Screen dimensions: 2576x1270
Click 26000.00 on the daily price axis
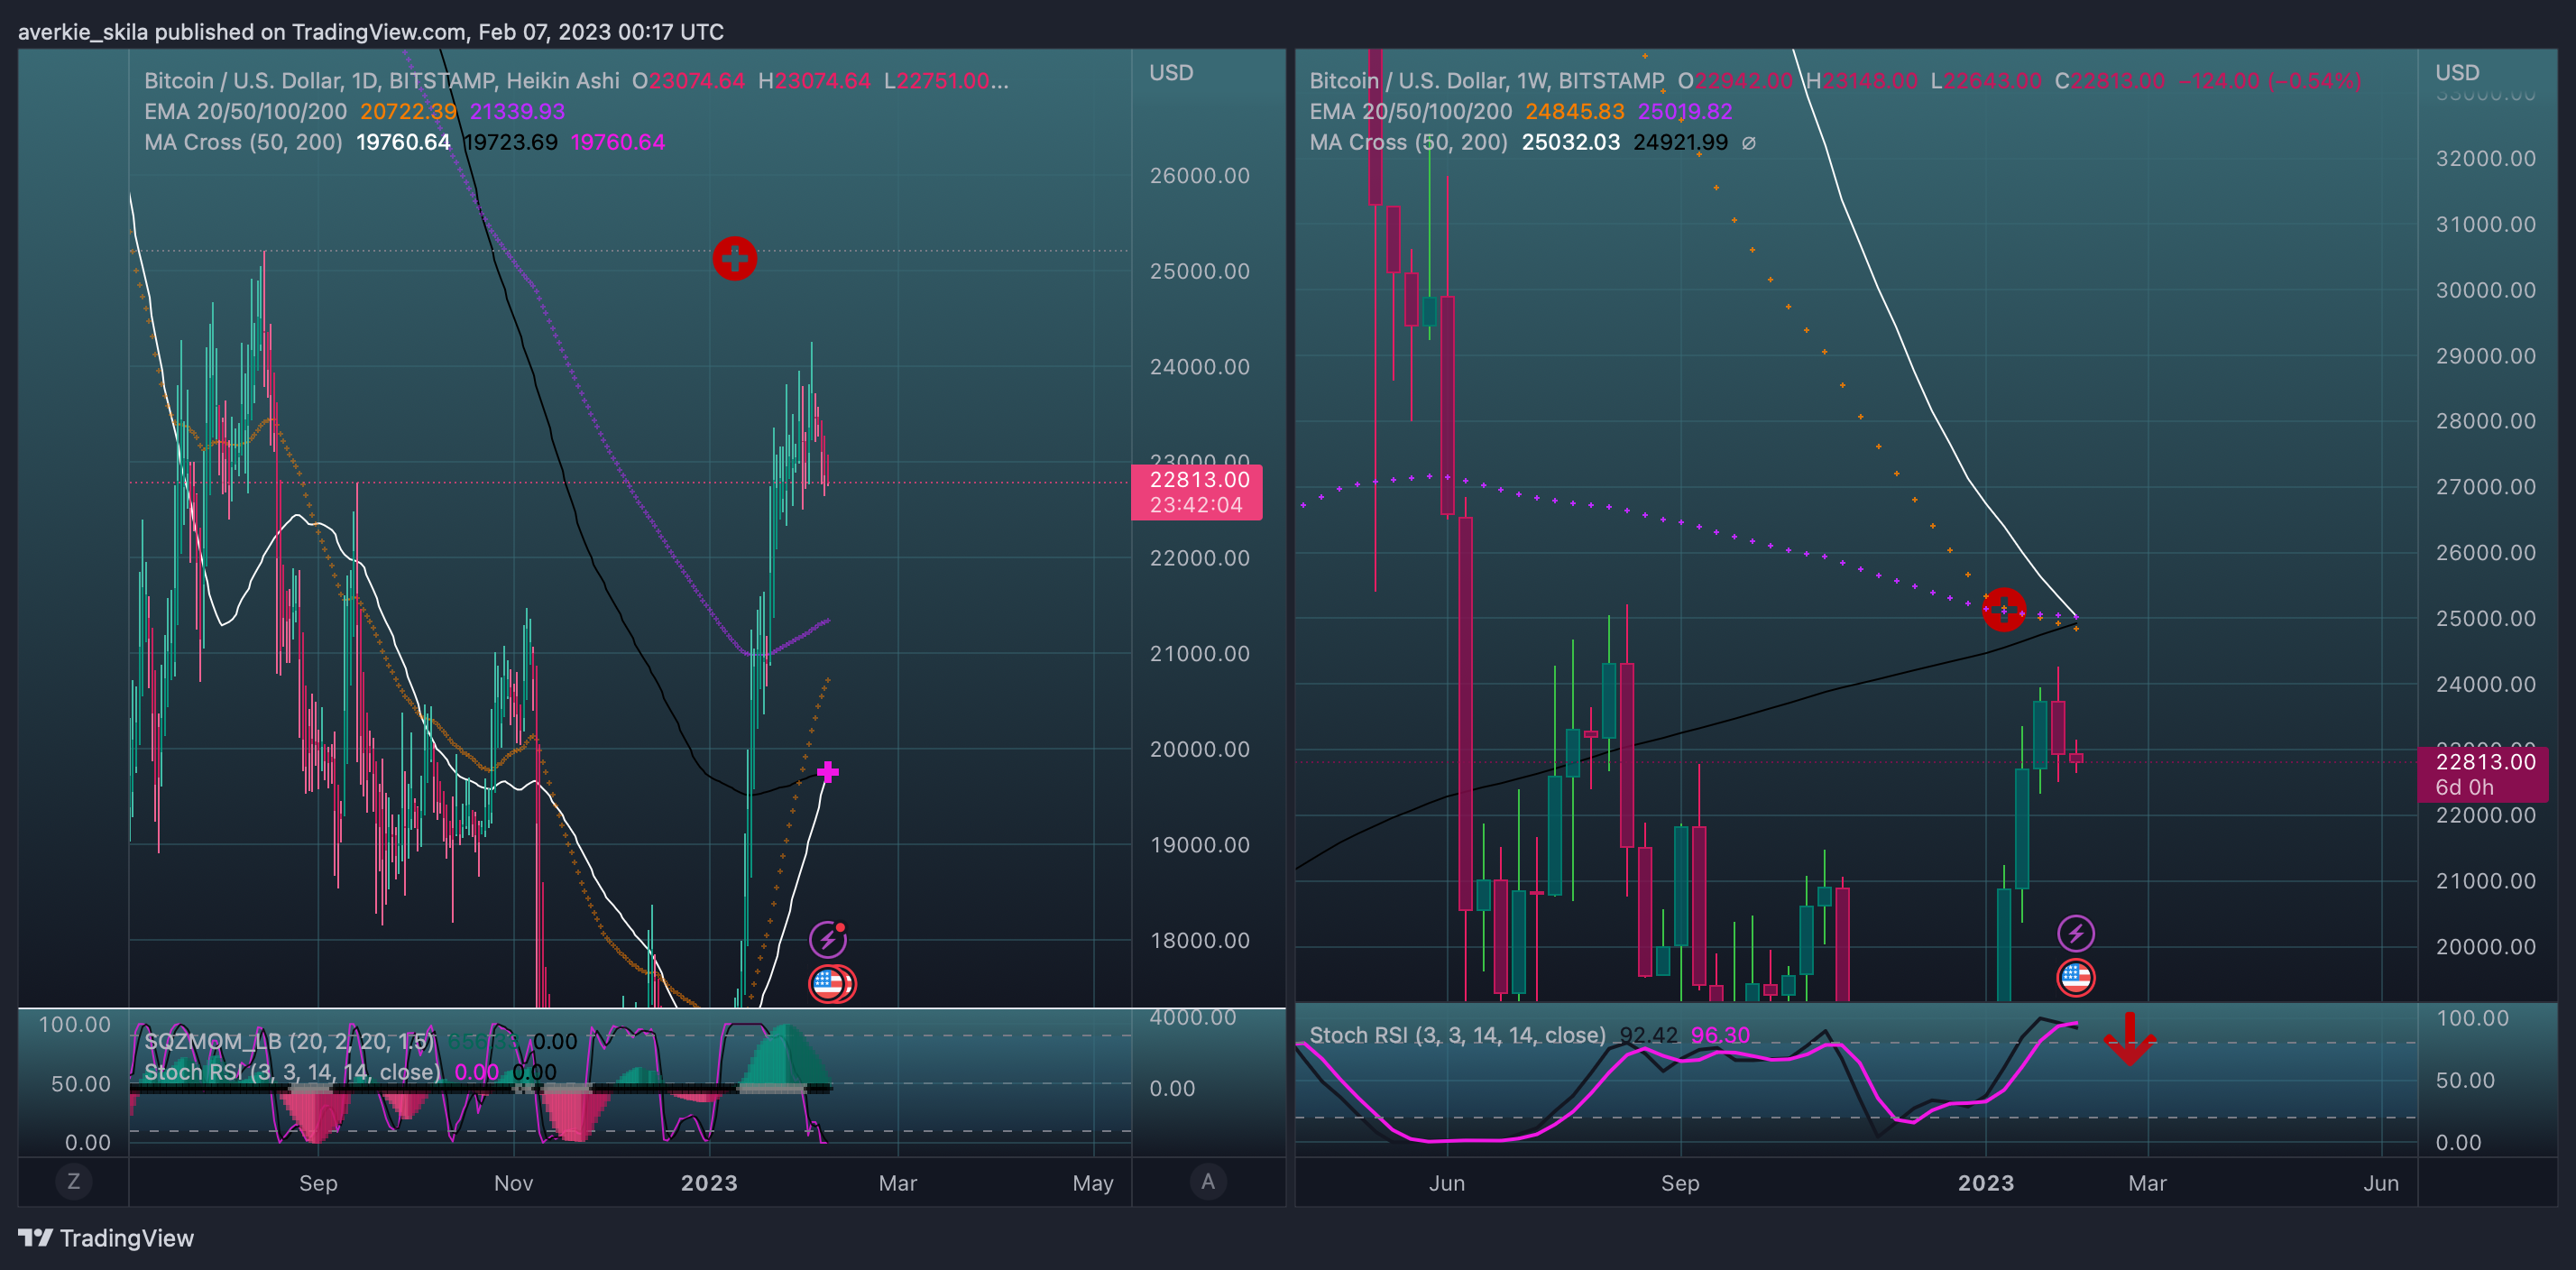point(1199,176)
